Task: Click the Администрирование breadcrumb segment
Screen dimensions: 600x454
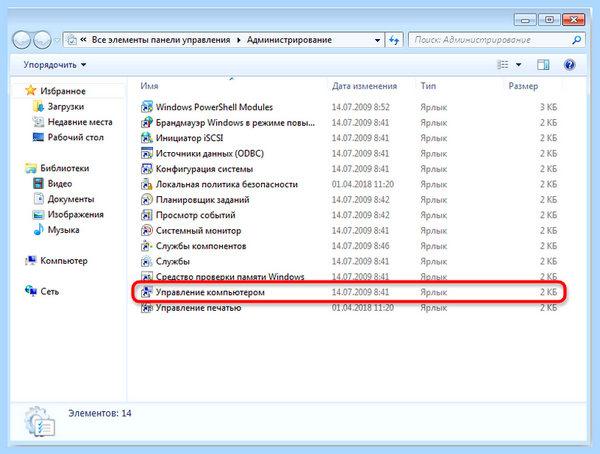Action: click(289, 40)
